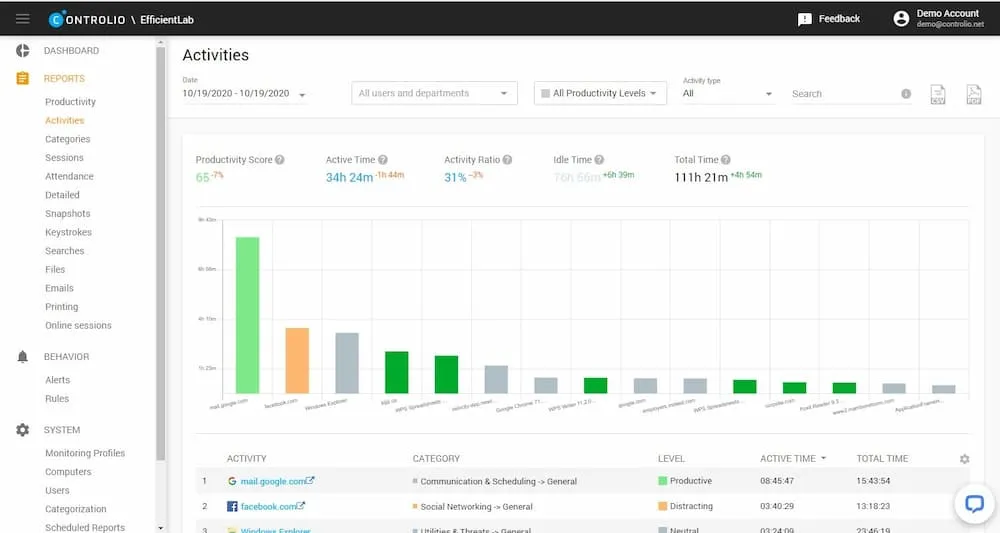Sort by Category column header
Screen dimensions: 1000x533
click(x=436, y=458)
